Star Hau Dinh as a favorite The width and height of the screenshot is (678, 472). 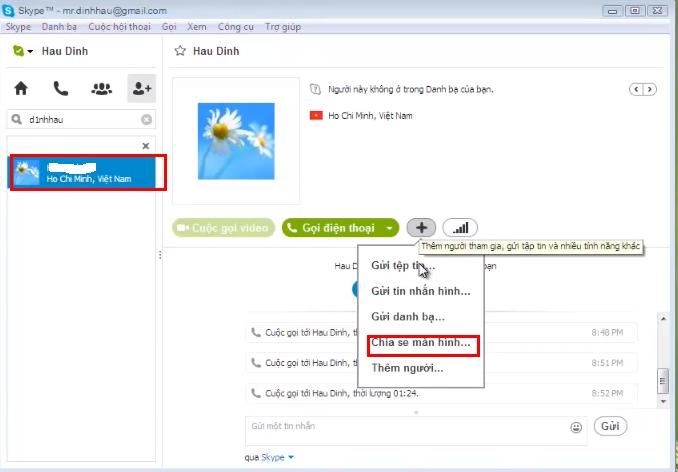(x=180, y=51)
